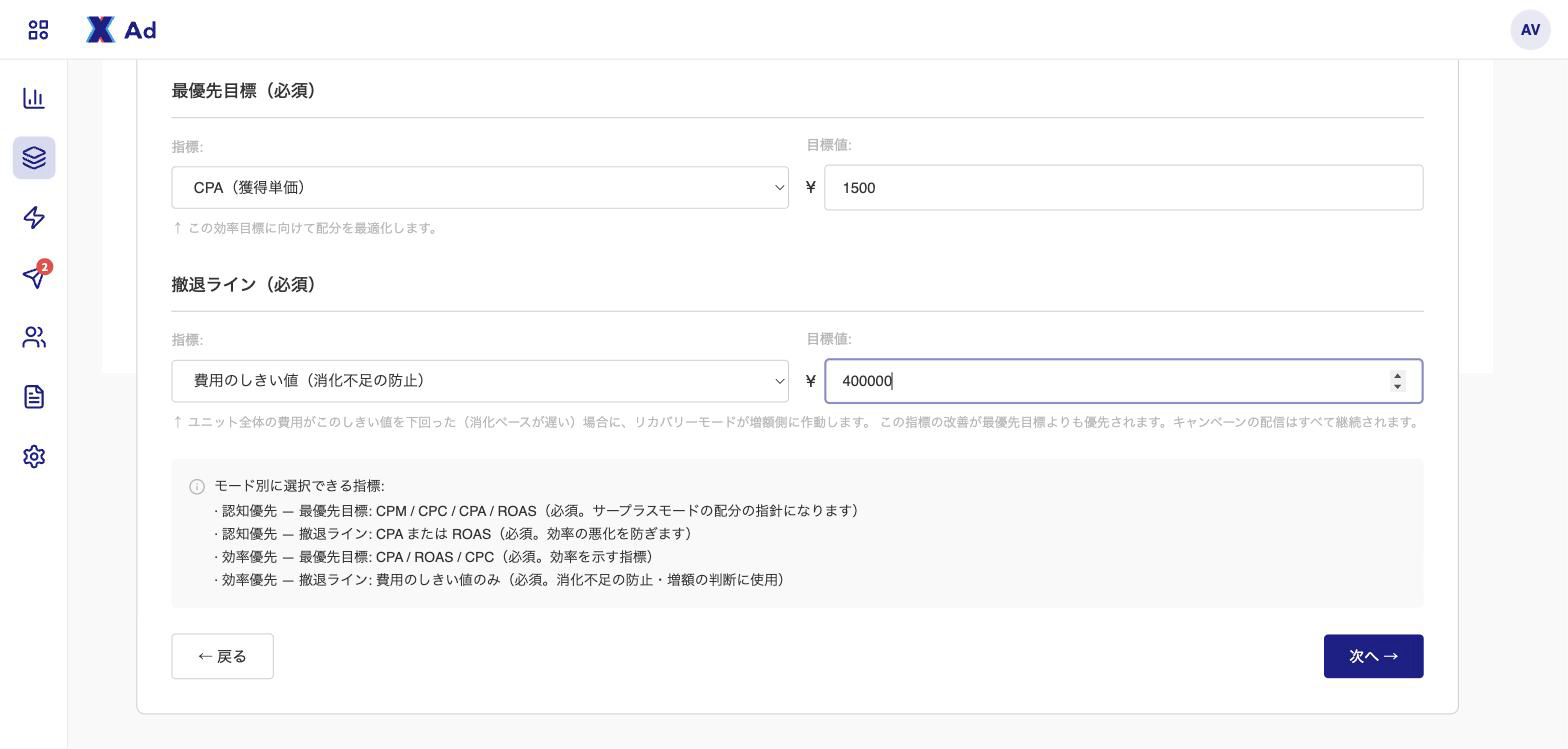Click the 400000 target value field
1568x749 pixels.
pyautogui.click(x=1123, y=381)
